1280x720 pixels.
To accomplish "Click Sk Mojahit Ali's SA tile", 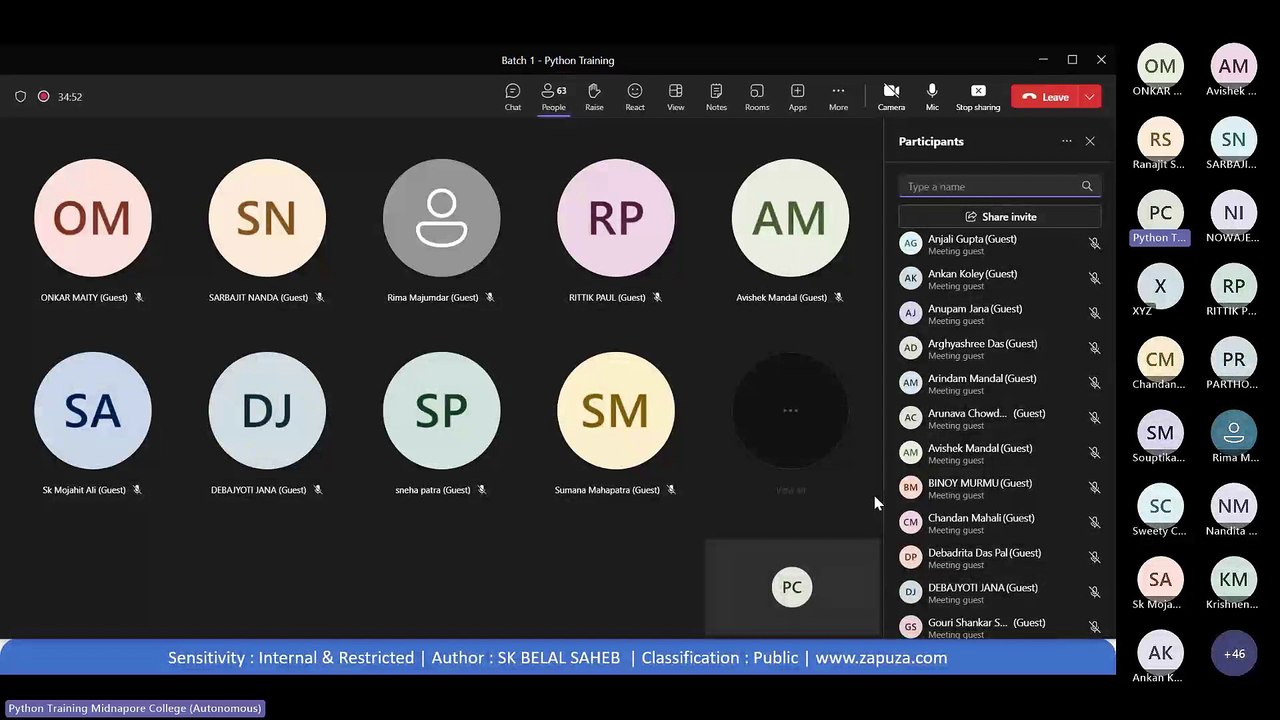I will click(x=93, y=411).
